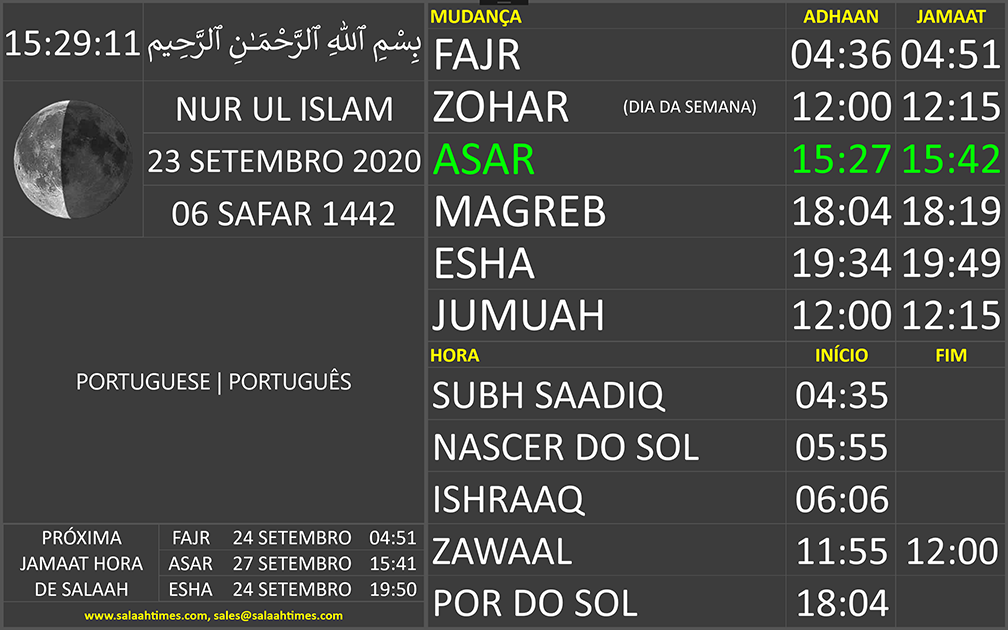Click the PORTUGUESE | PORTUGUÊS language label
Viewport: 1008px width, 630px height.
214,382
